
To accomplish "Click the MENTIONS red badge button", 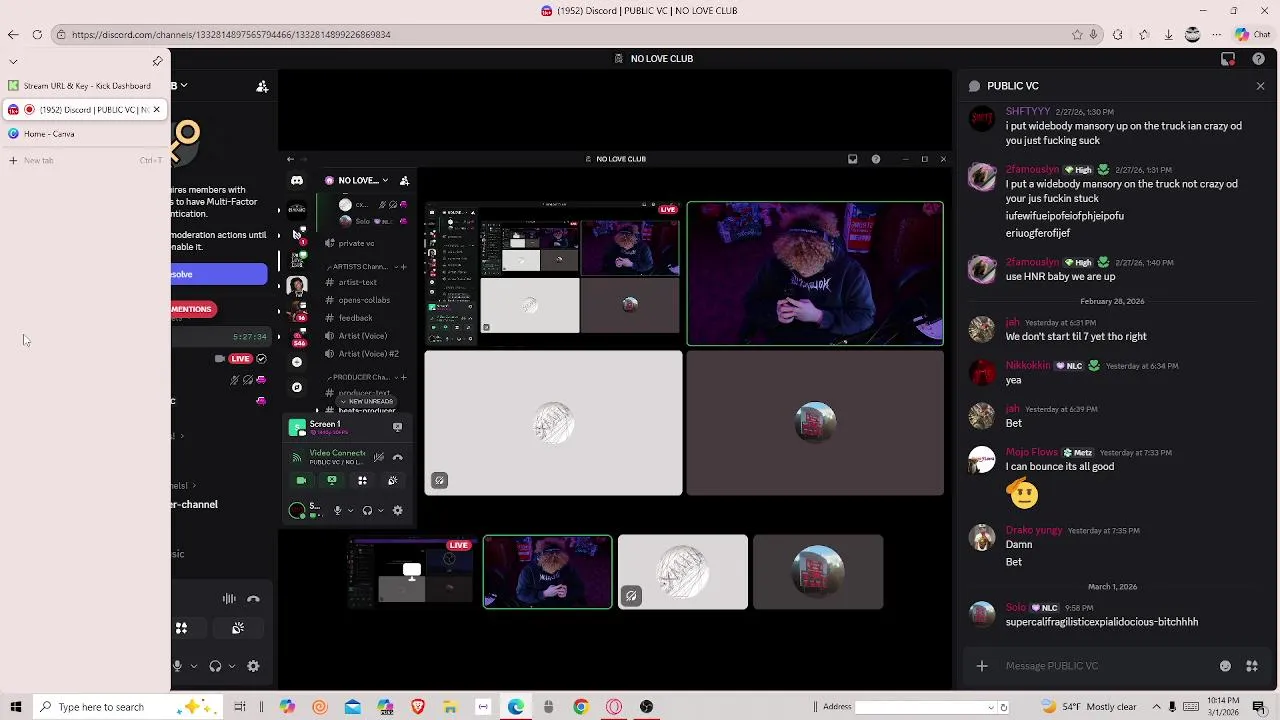I will 193,309.
